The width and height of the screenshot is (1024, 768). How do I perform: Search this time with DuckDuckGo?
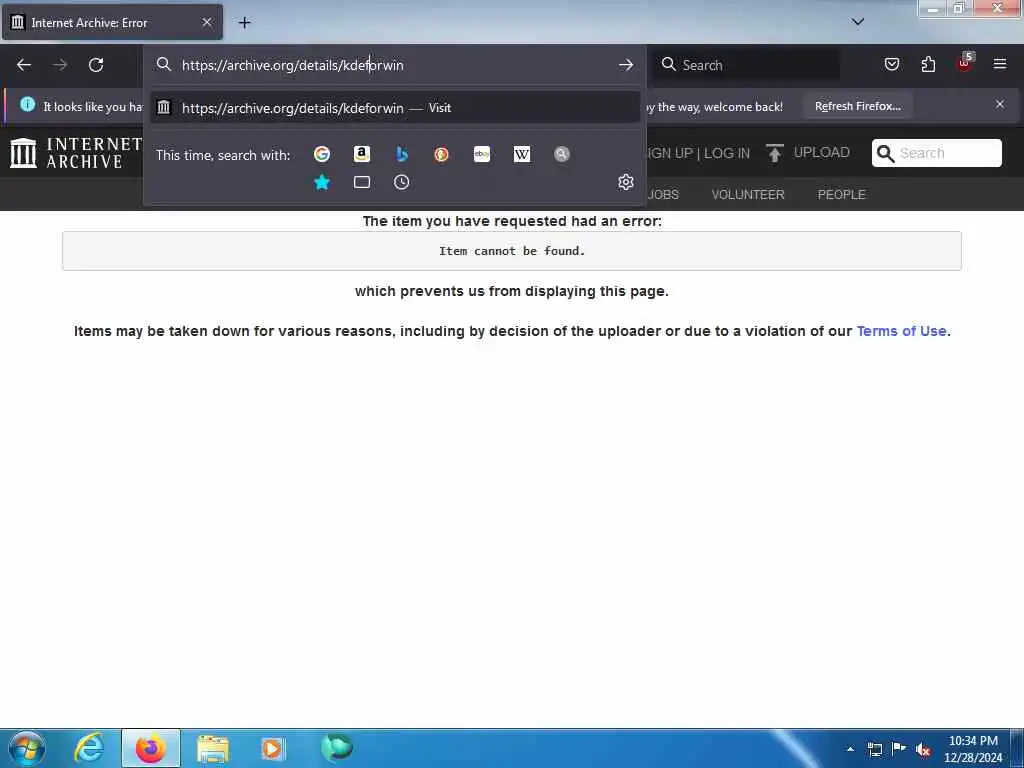(441, 154)
